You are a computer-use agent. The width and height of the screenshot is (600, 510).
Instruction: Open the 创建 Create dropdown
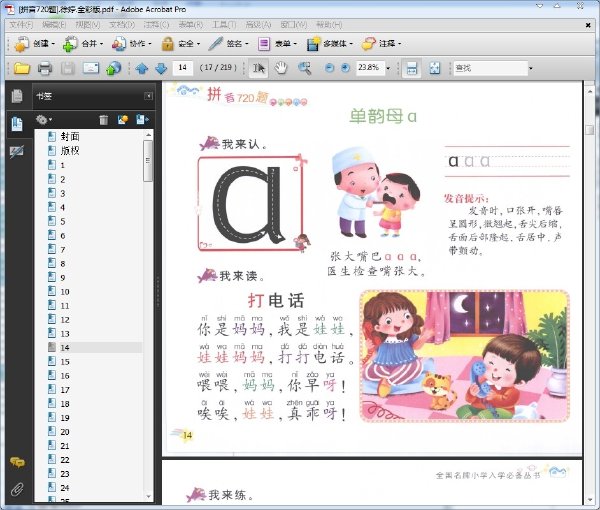pos(35,44)
